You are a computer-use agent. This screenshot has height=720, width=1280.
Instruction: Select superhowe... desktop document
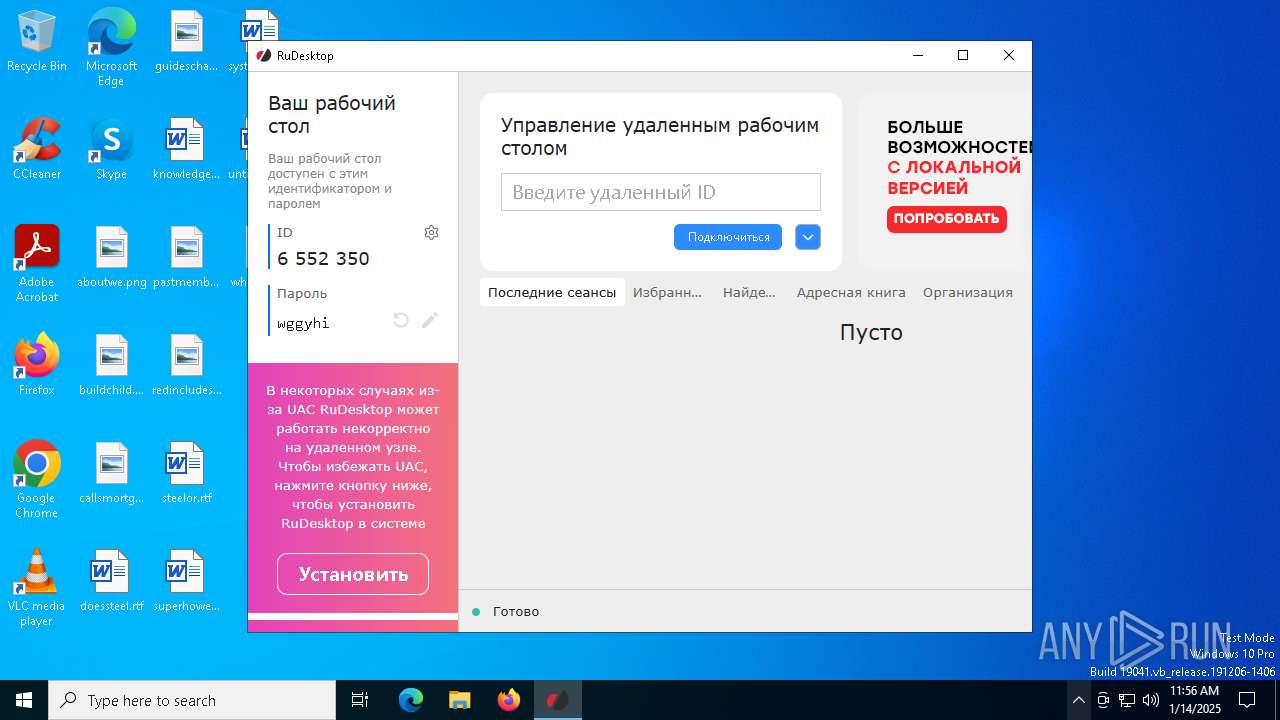click(x=186, y=581)
